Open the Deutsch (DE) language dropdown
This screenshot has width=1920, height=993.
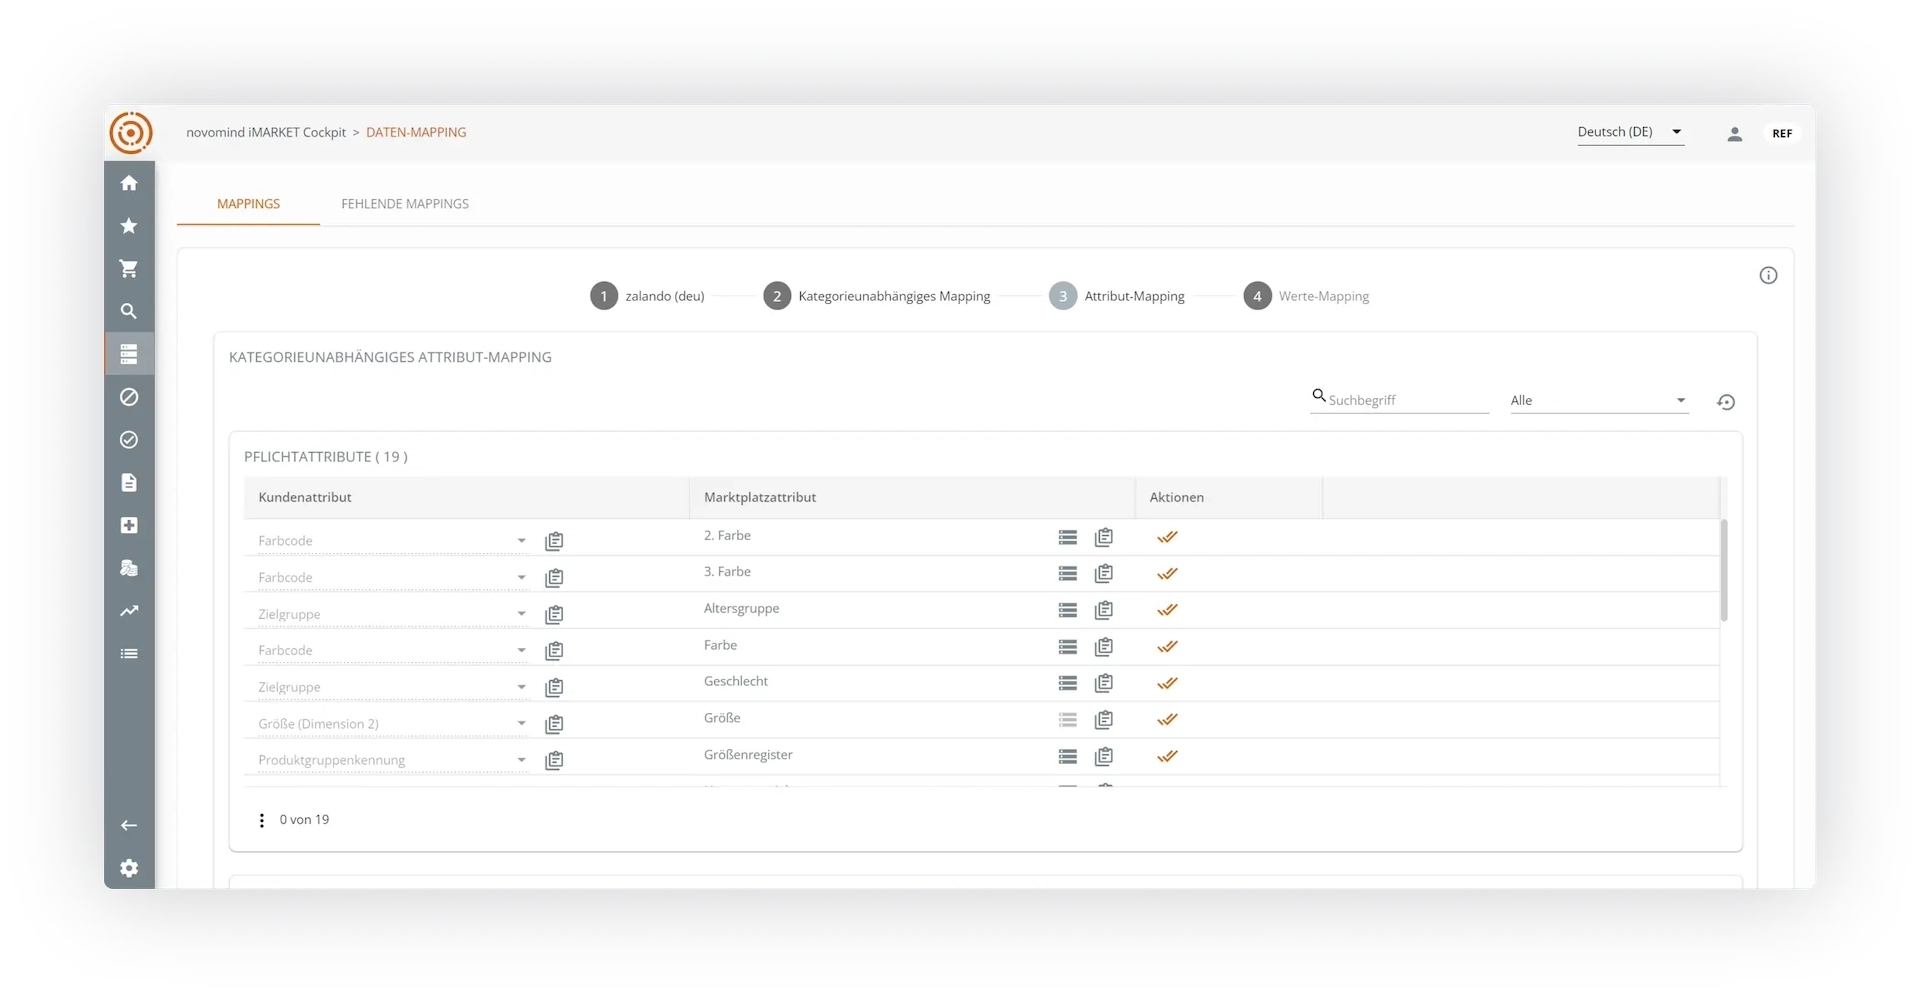1629,132
